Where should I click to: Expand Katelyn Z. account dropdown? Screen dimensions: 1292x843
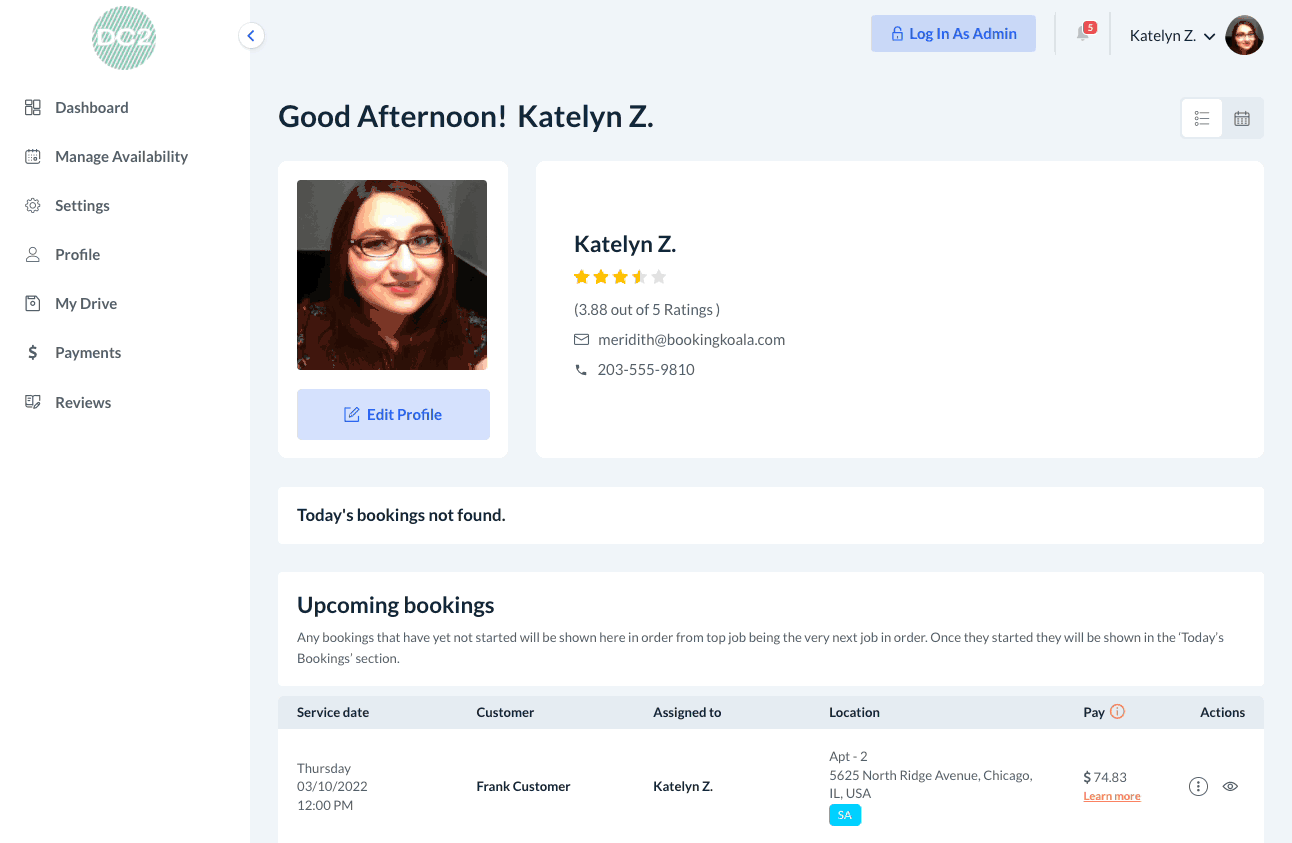tap(1173, 36)
